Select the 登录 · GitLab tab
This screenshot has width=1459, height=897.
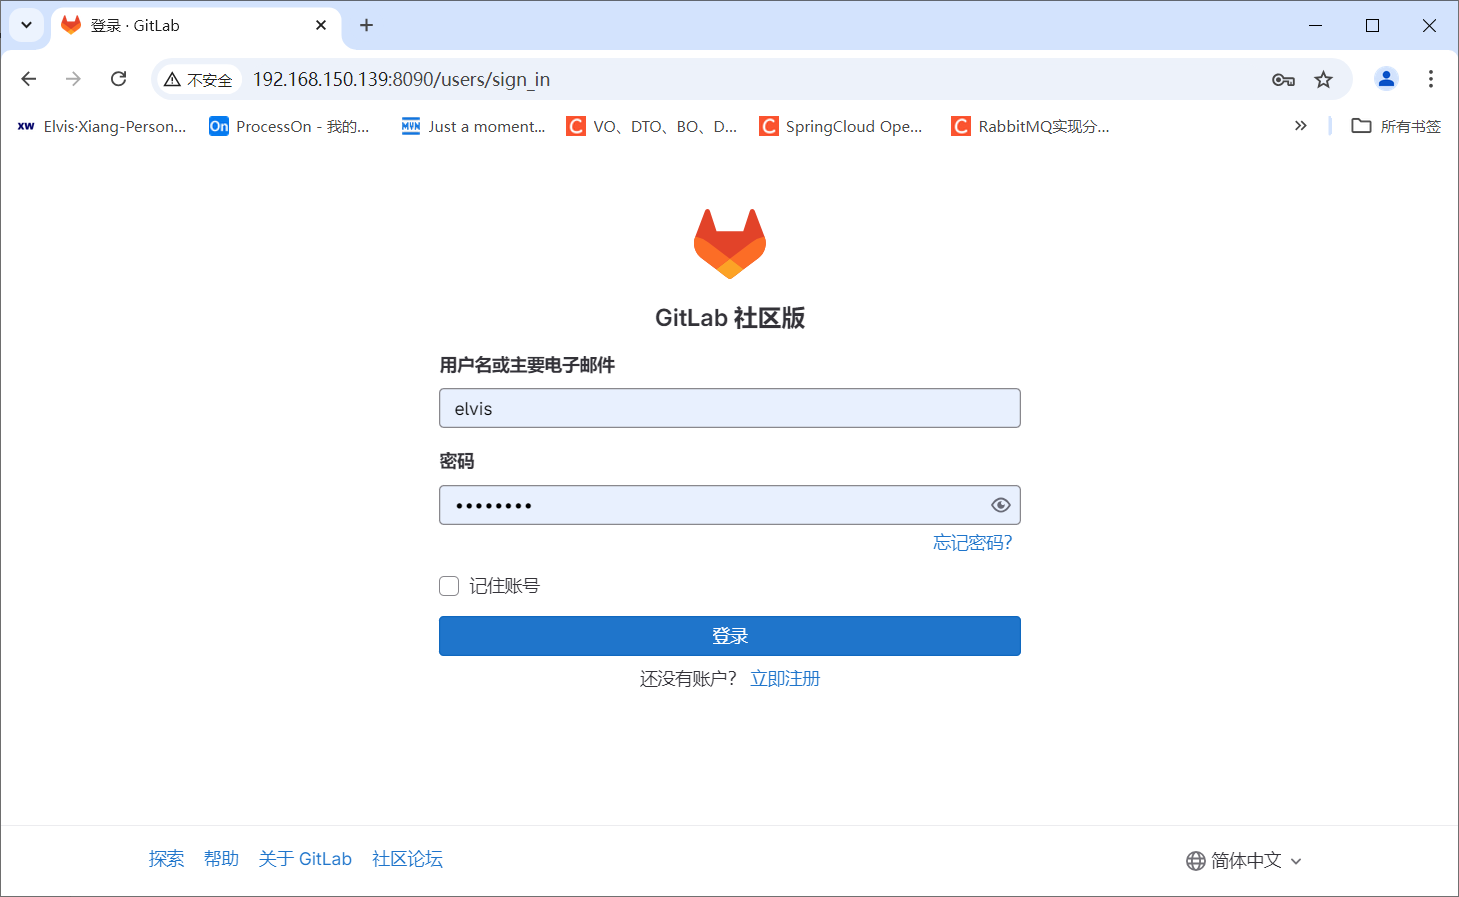coord(195,26)
